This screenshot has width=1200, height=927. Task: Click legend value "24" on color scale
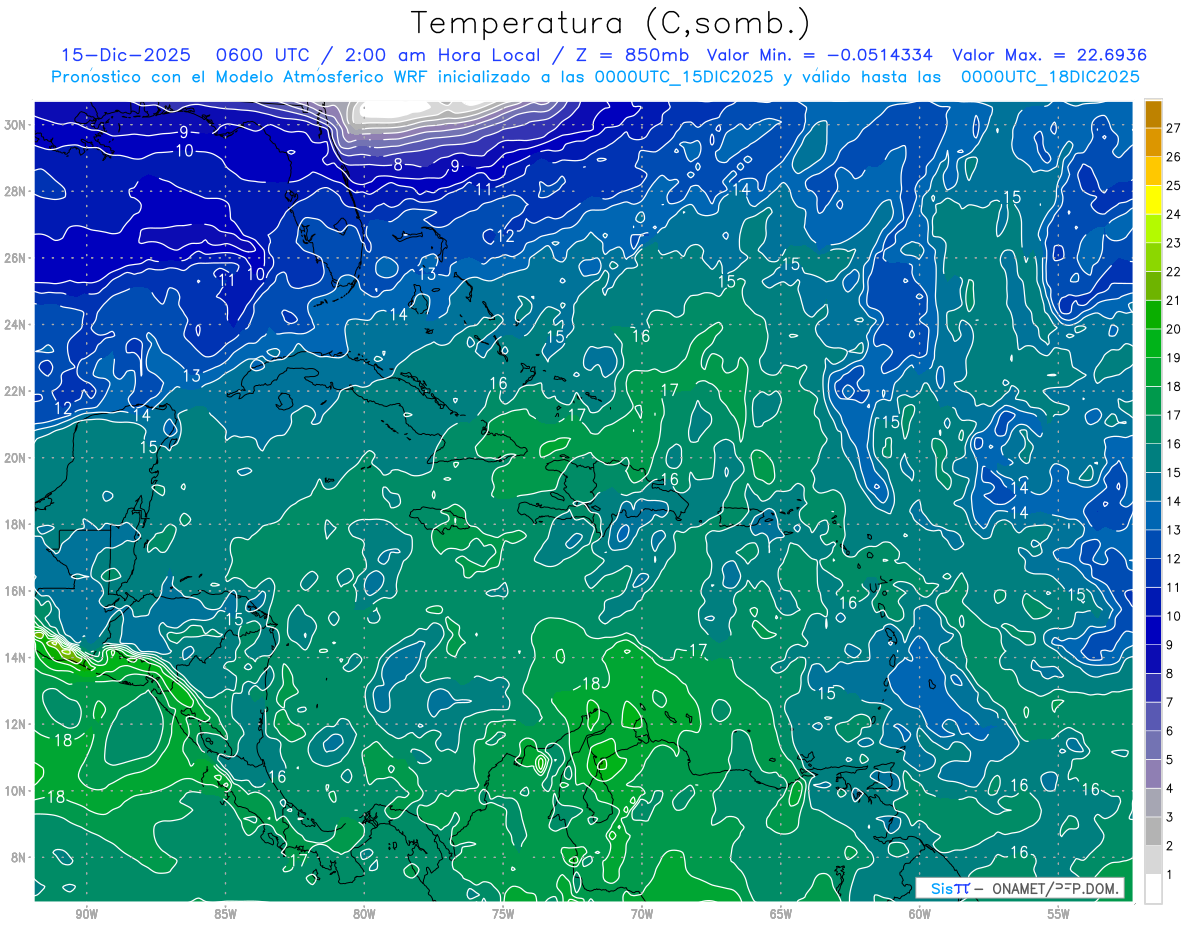pos(1174,214)
